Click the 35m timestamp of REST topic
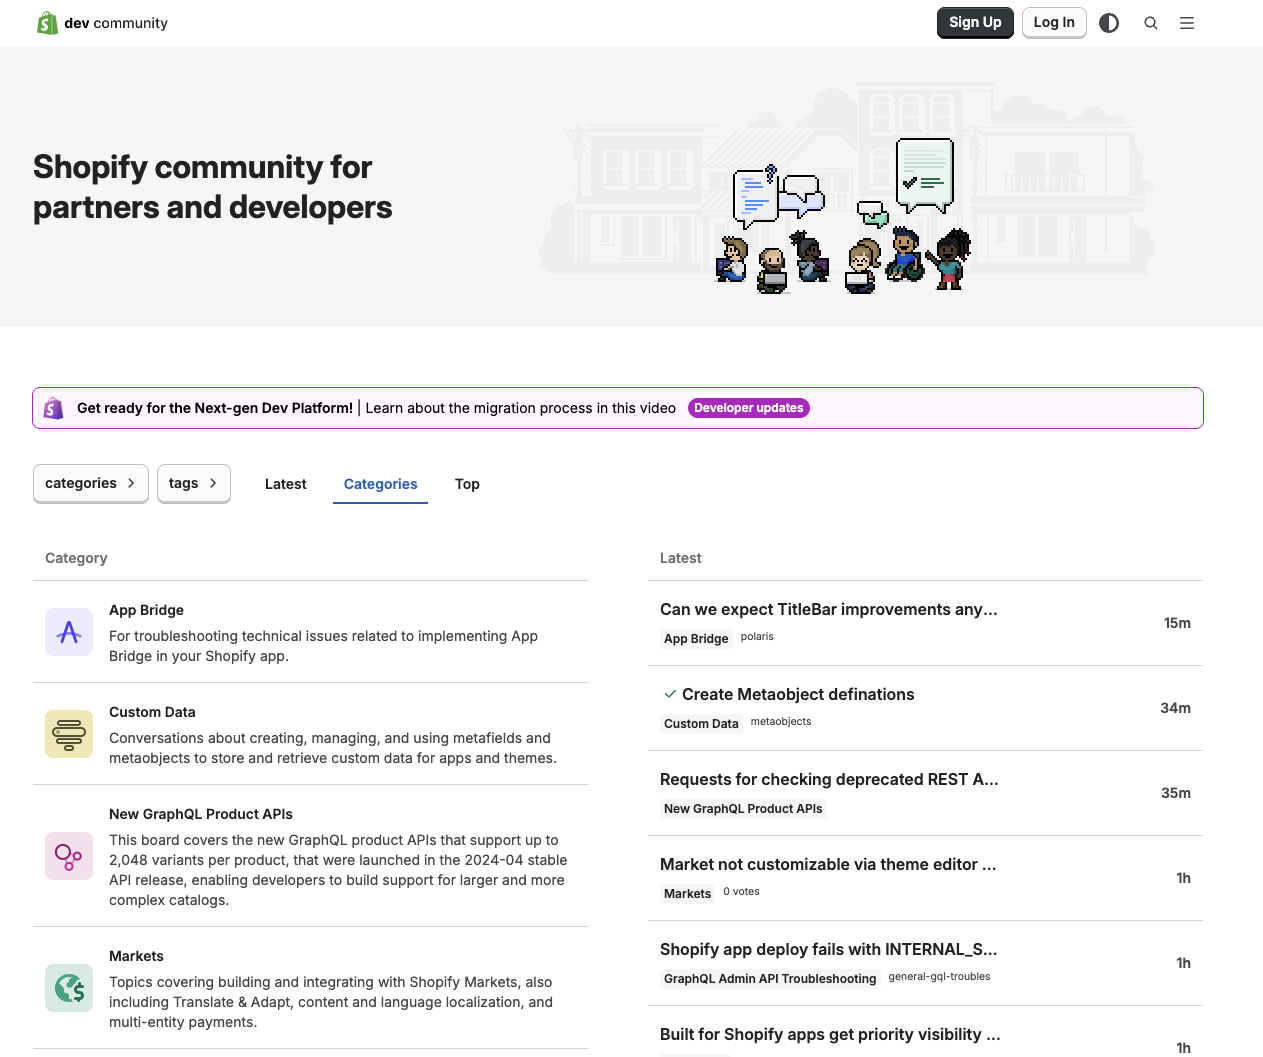Image resolution: width=1263 pixels, height=1057 pixels. click(1176, 793)
